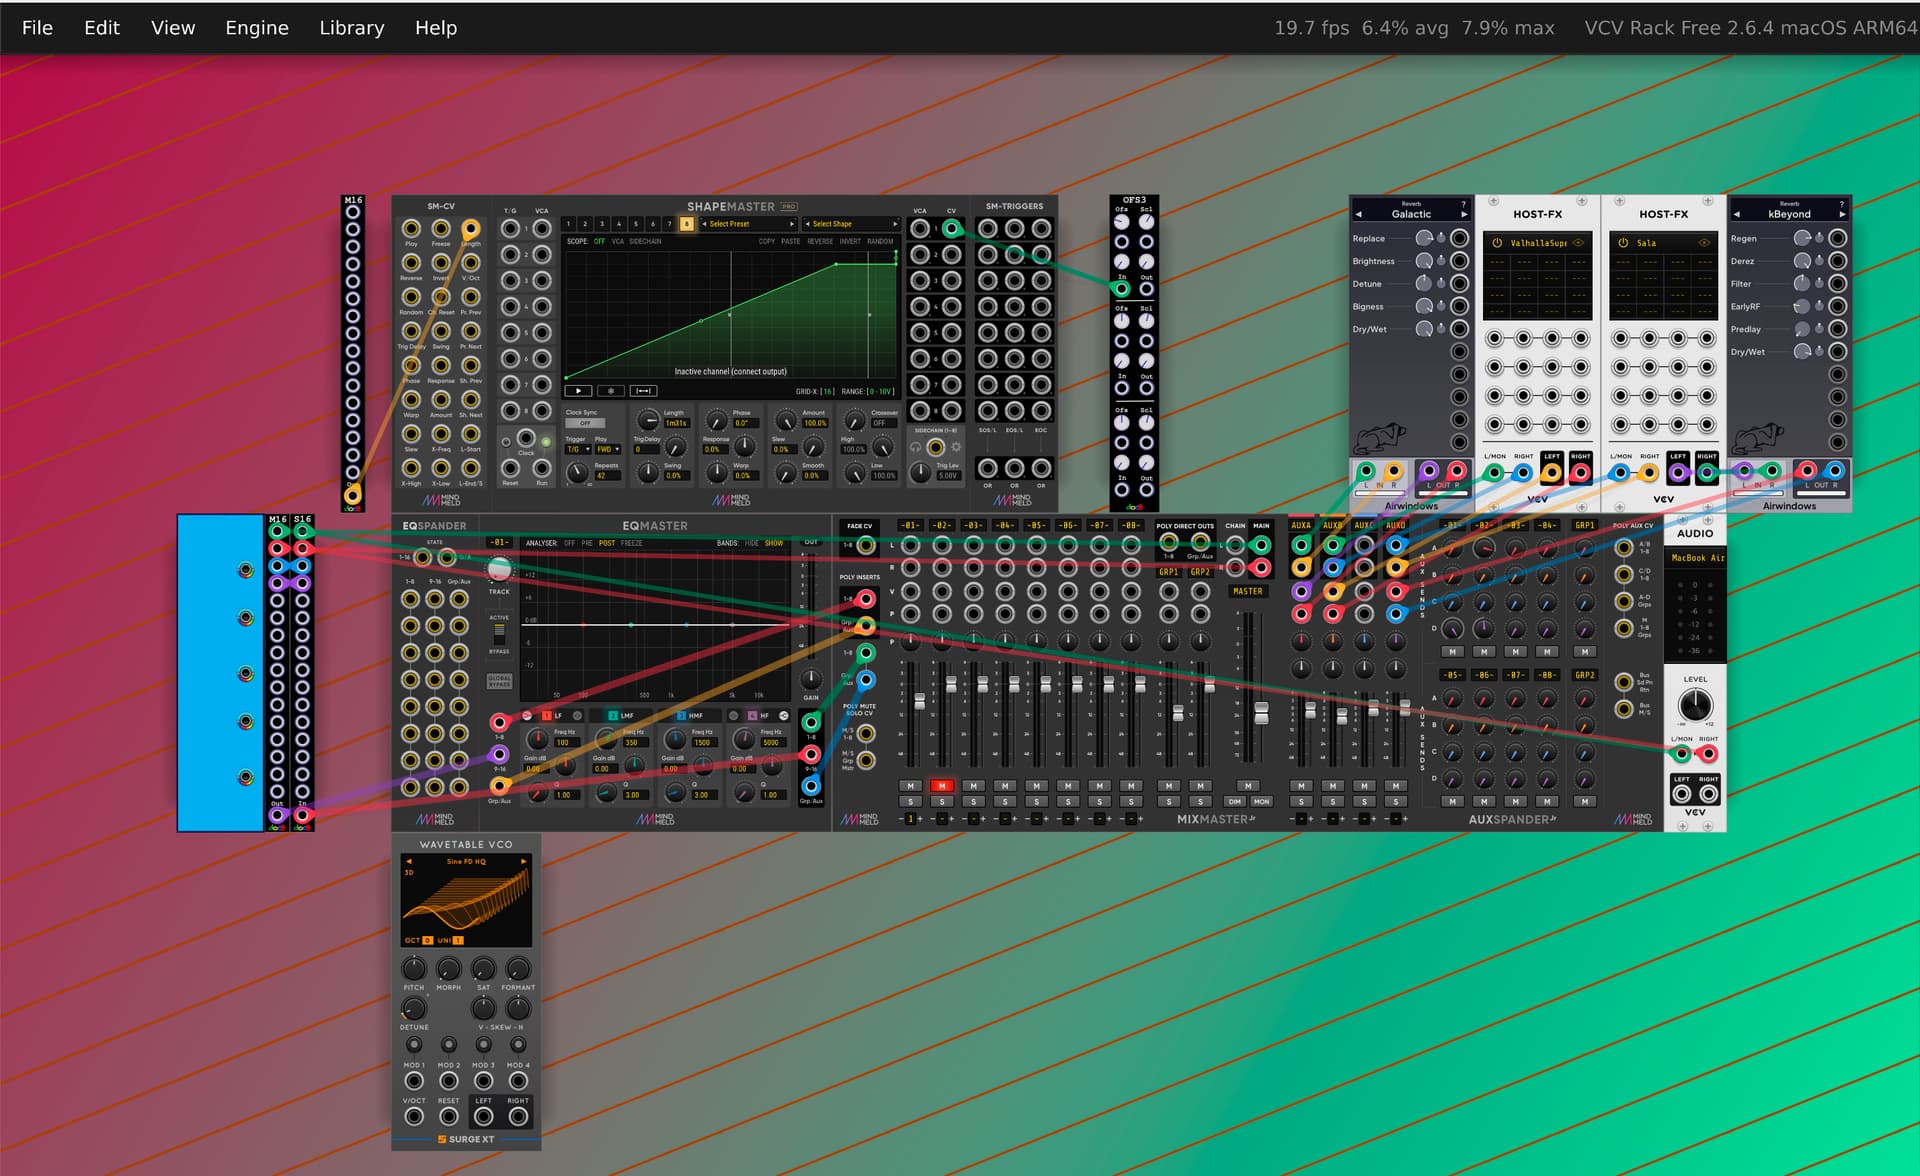Open the Library menu
The height and width of the screenshot is (1176, 1920).
pyautogui.click(x=351, y=28)
